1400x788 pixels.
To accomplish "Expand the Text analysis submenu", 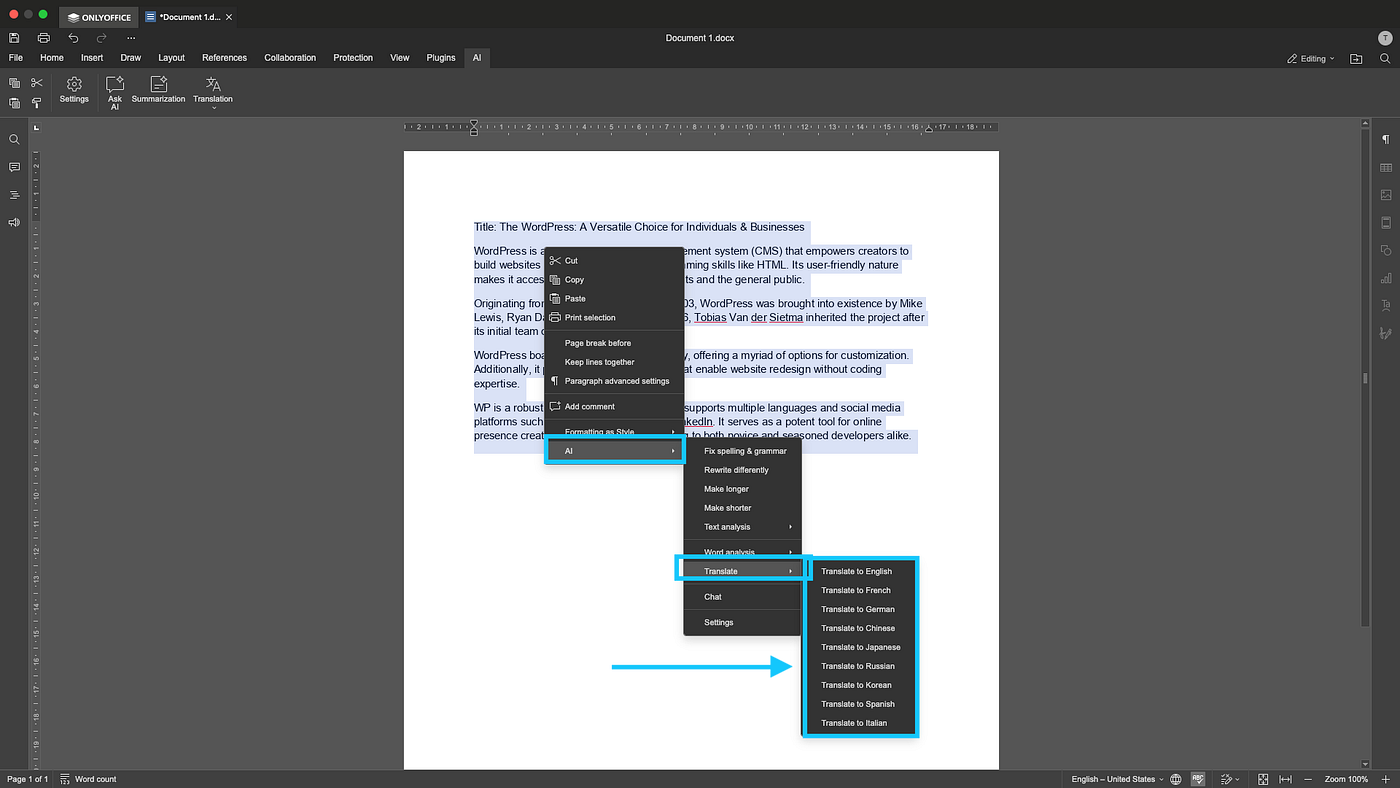I will 742,527.
